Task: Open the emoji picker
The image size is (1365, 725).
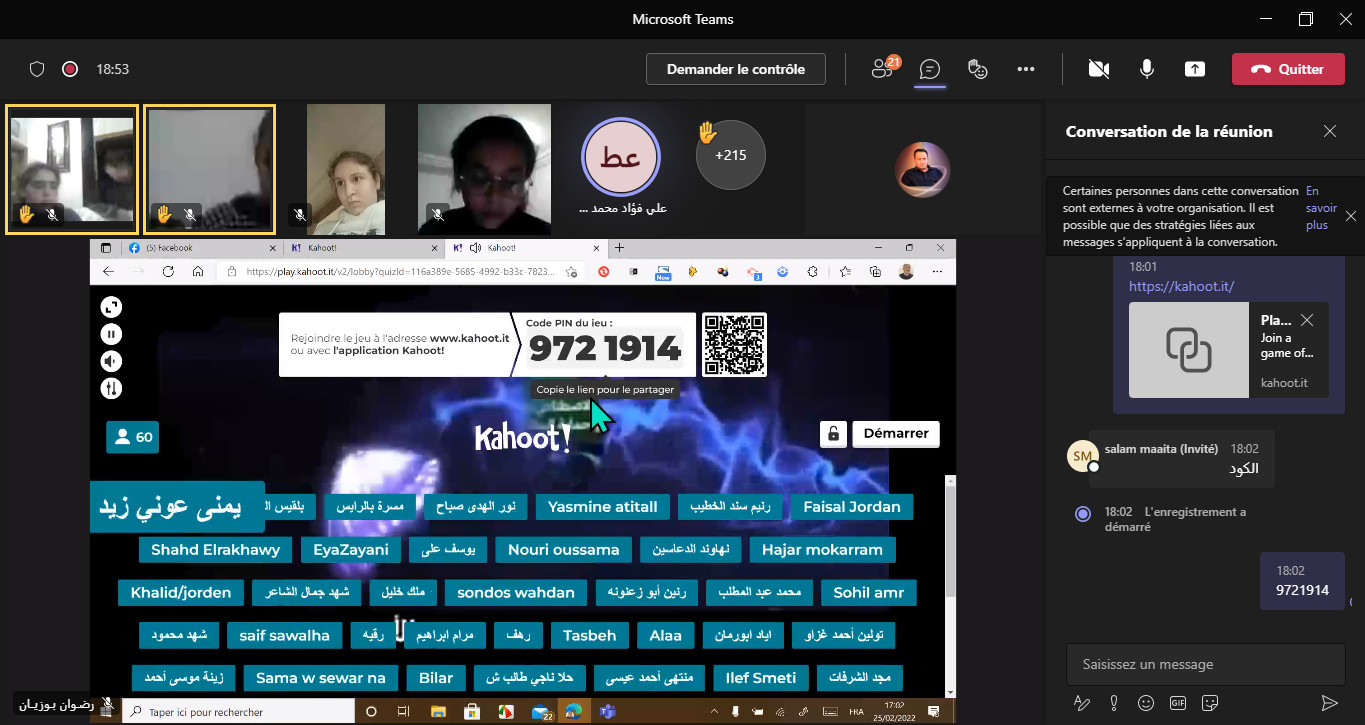Action: (1146, 703)
